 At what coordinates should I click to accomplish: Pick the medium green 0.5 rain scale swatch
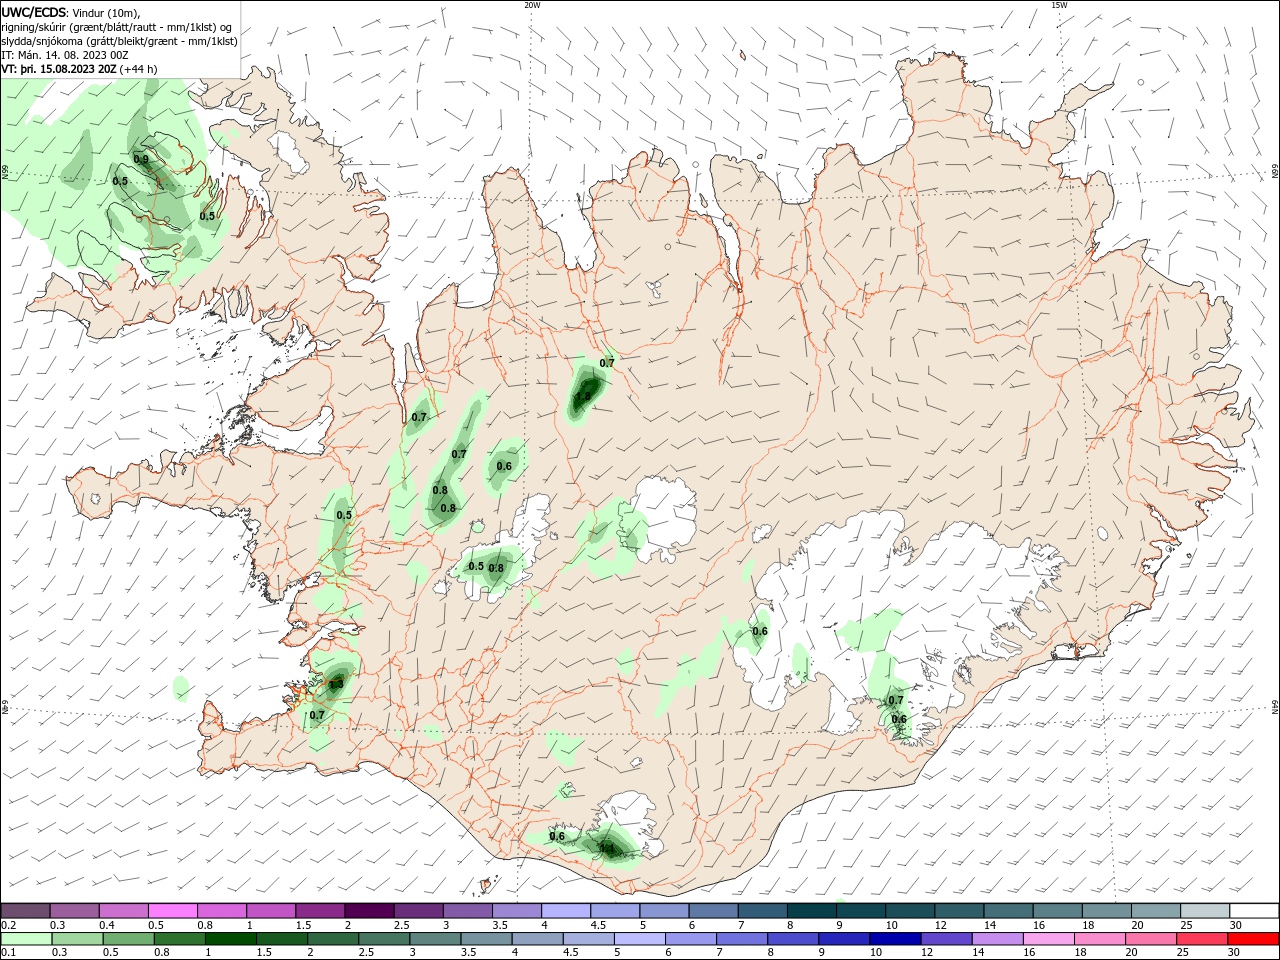coord(128,938)
